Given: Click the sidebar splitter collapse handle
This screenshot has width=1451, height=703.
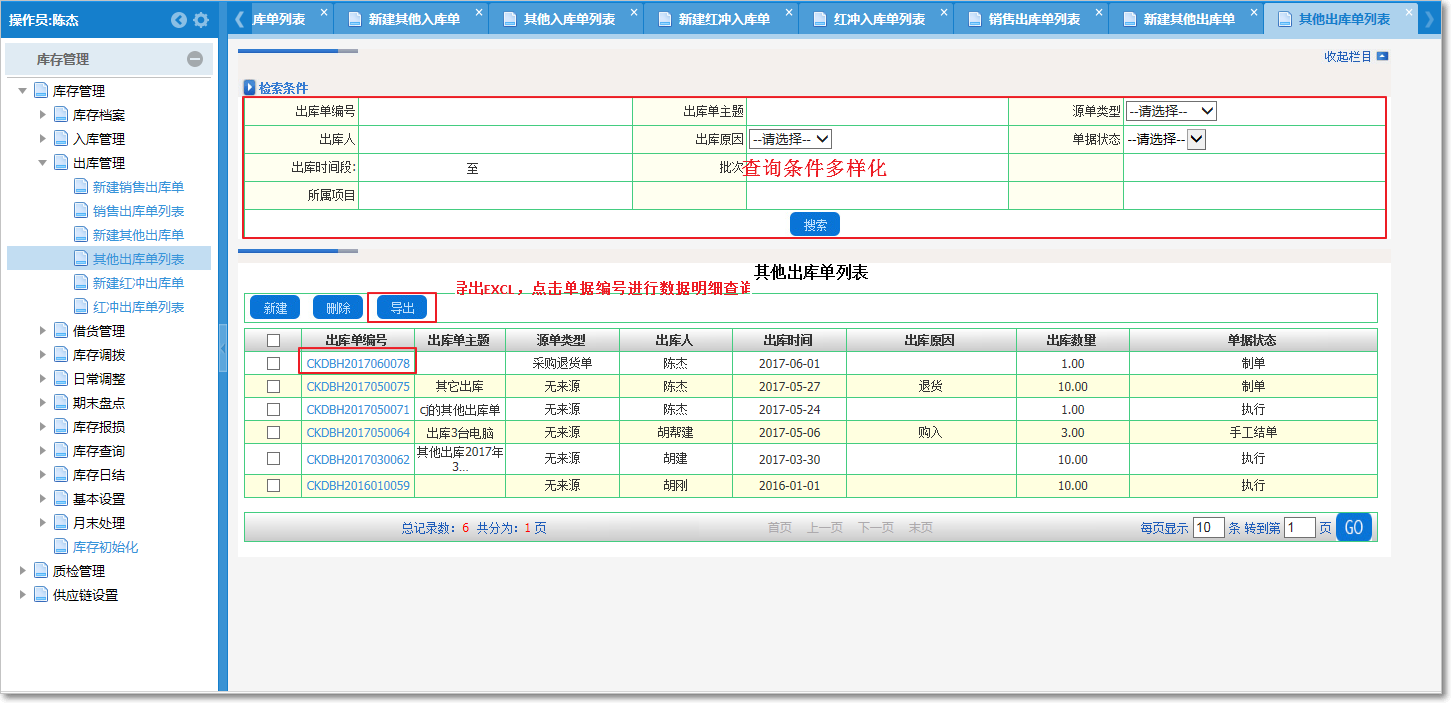Looking at the screenshot, I should click(x=223, y=348).
